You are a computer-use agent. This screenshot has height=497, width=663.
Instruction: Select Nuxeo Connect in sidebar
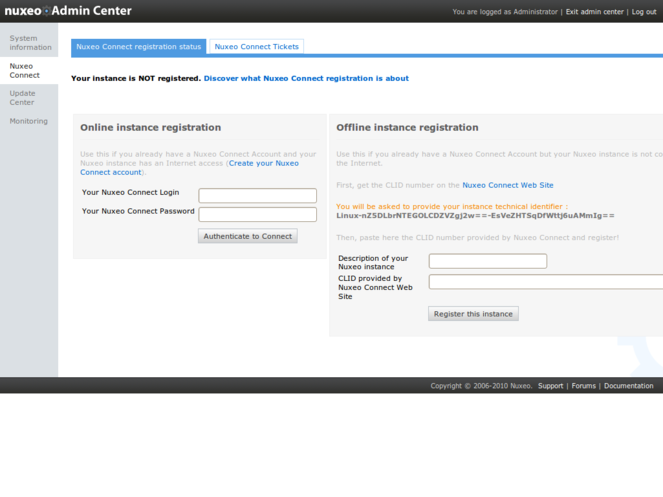[25, 71]
